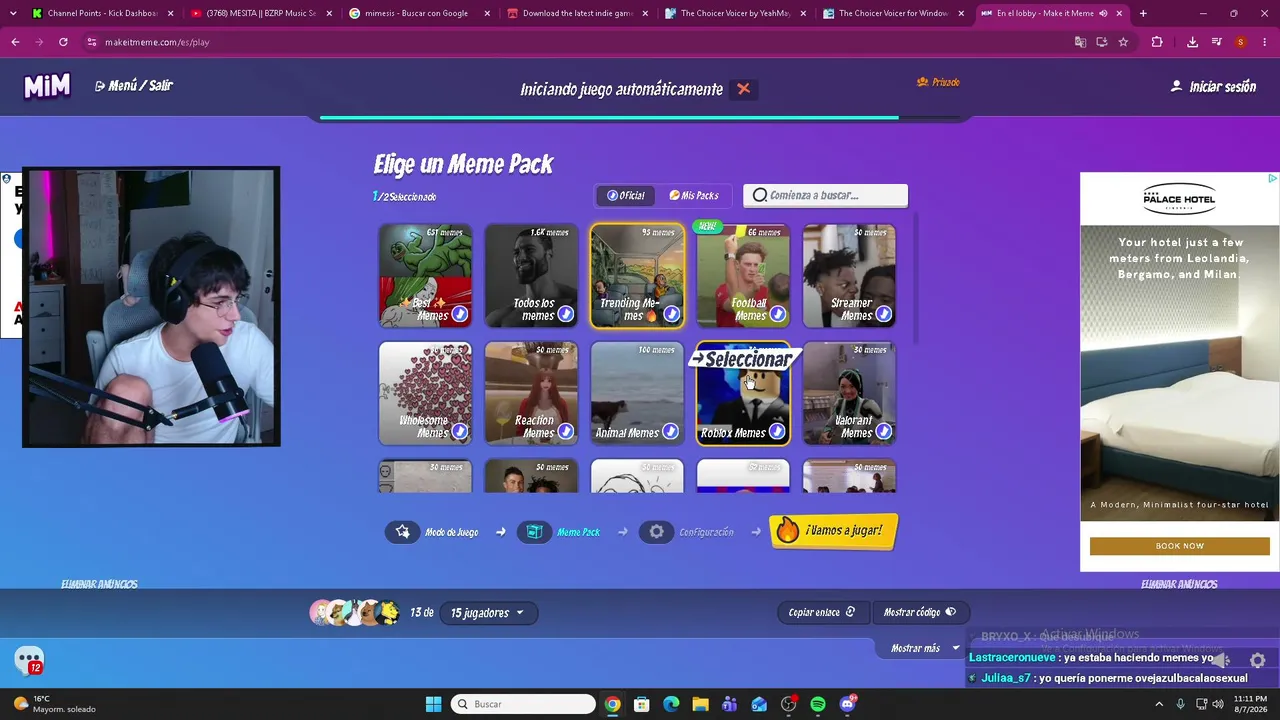This screenshot has height=720, width=1280.
Task: Click Eliminar anuncios below the hotel ad
Action: pyautogui.click(x=1179, y=584)
